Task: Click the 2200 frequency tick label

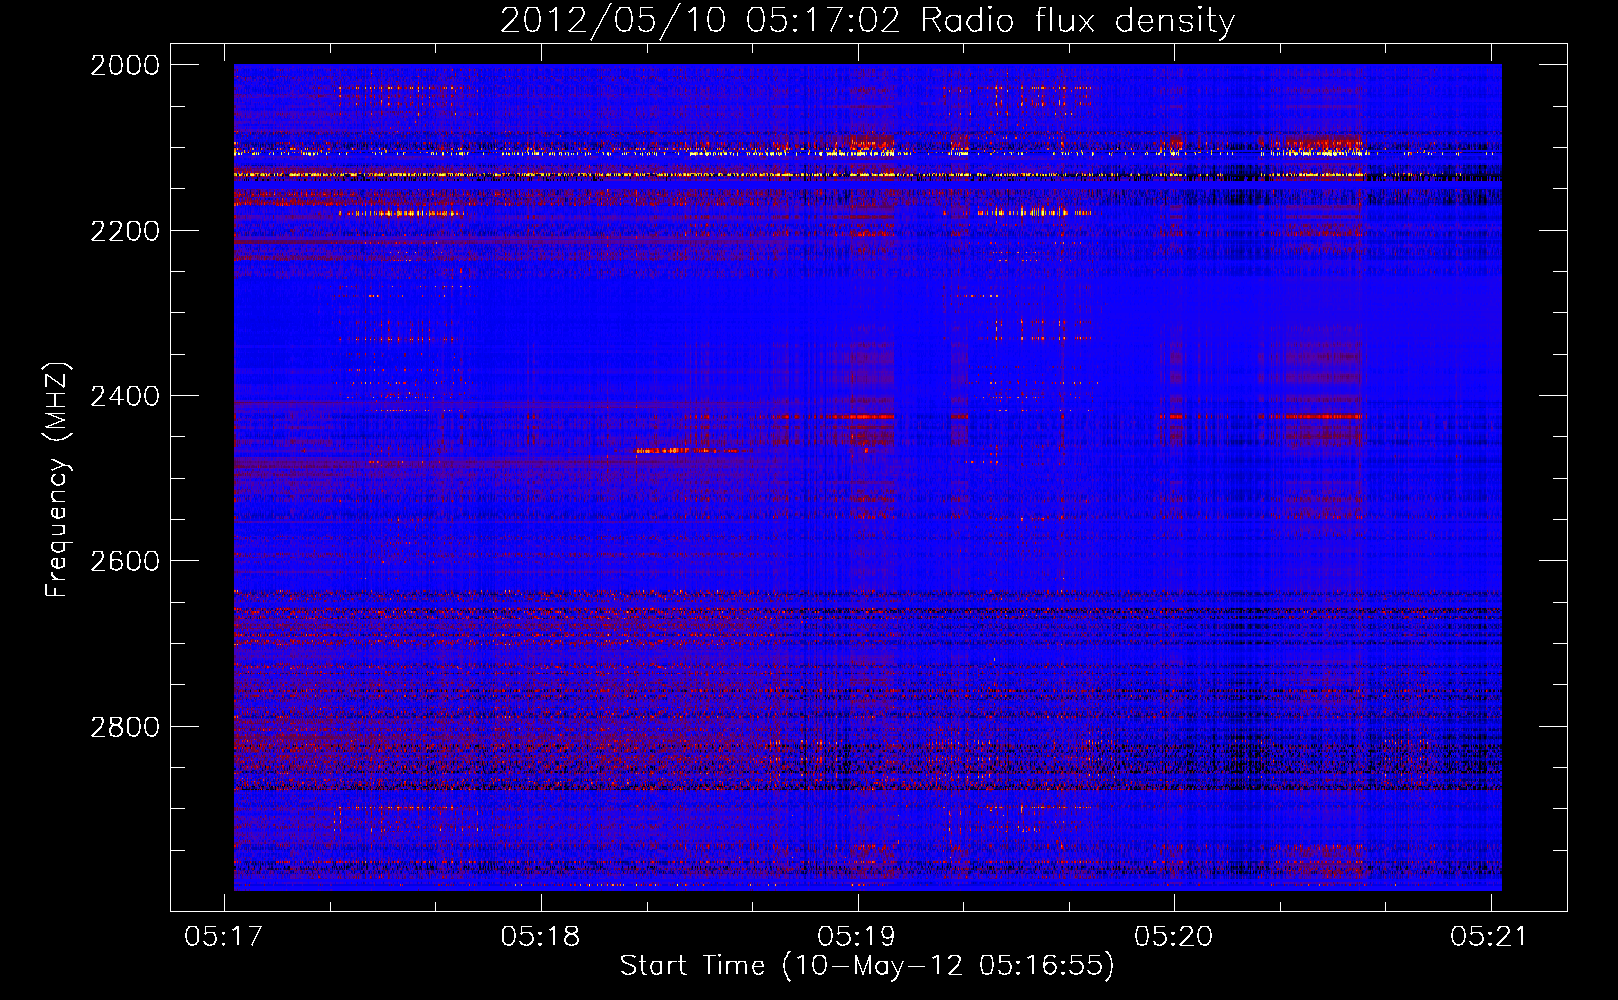Action: pos(125,231)
